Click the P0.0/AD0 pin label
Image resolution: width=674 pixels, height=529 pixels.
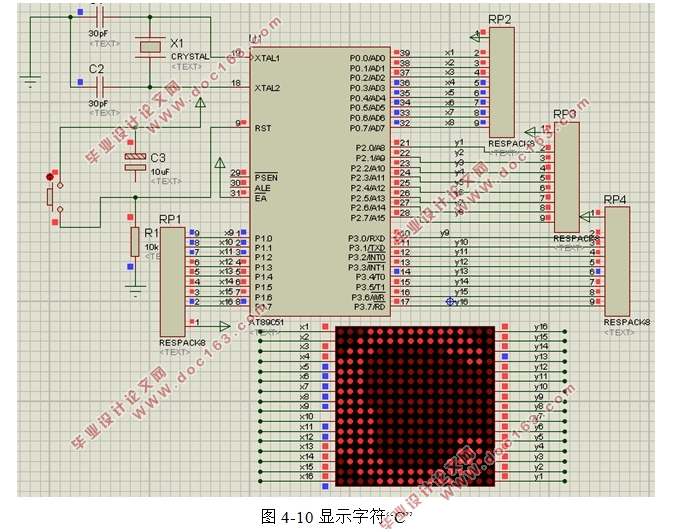tap(368, 58)
